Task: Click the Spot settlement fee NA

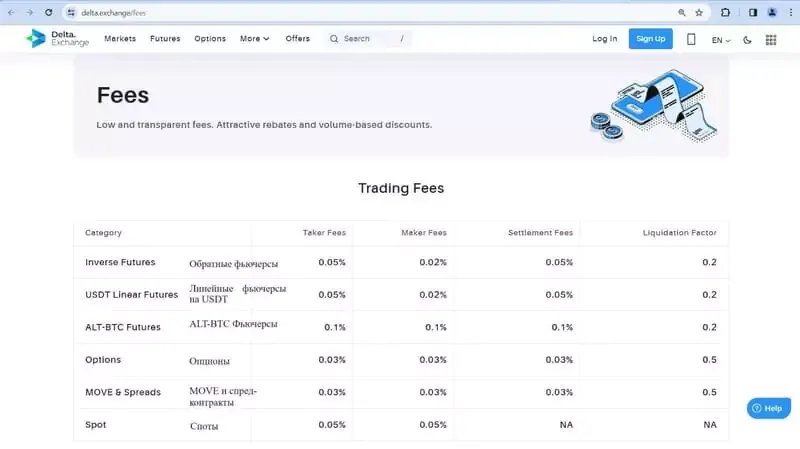Action: coord(566,425)
